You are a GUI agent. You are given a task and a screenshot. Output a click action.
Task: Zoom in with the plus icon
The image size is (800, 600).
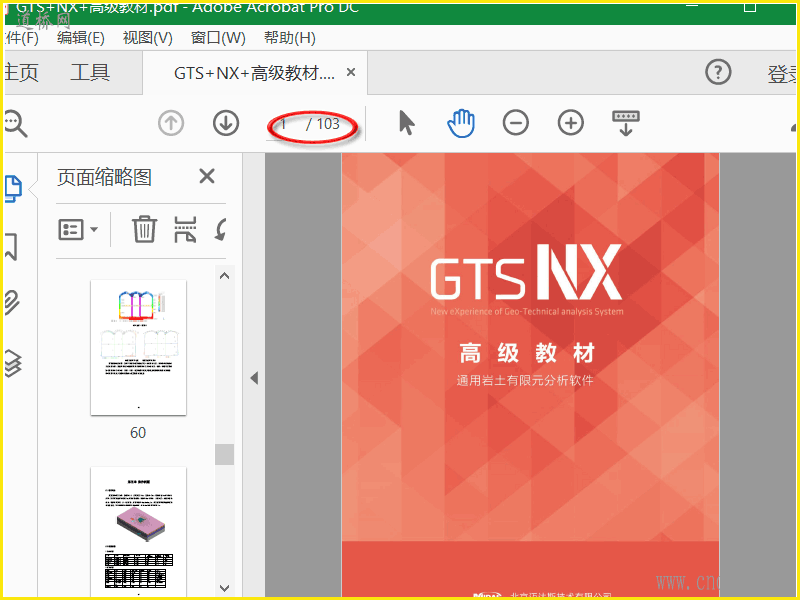tap(570, 123)
